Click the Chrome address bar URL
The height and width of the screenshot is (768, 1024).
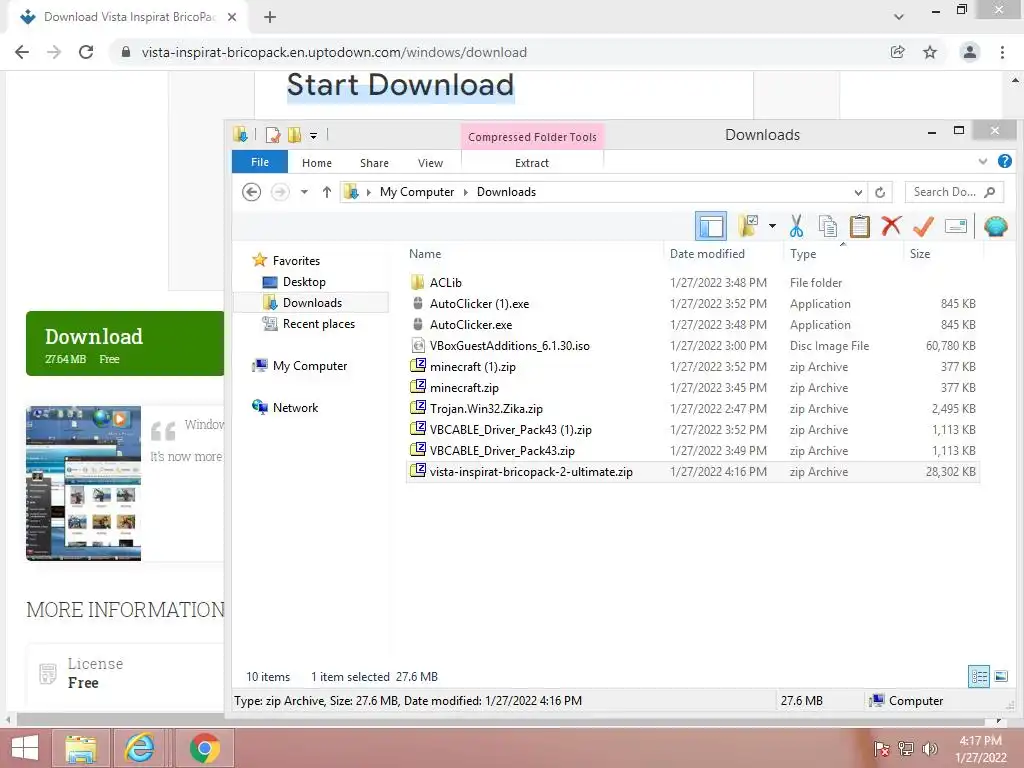click(334, 52)
